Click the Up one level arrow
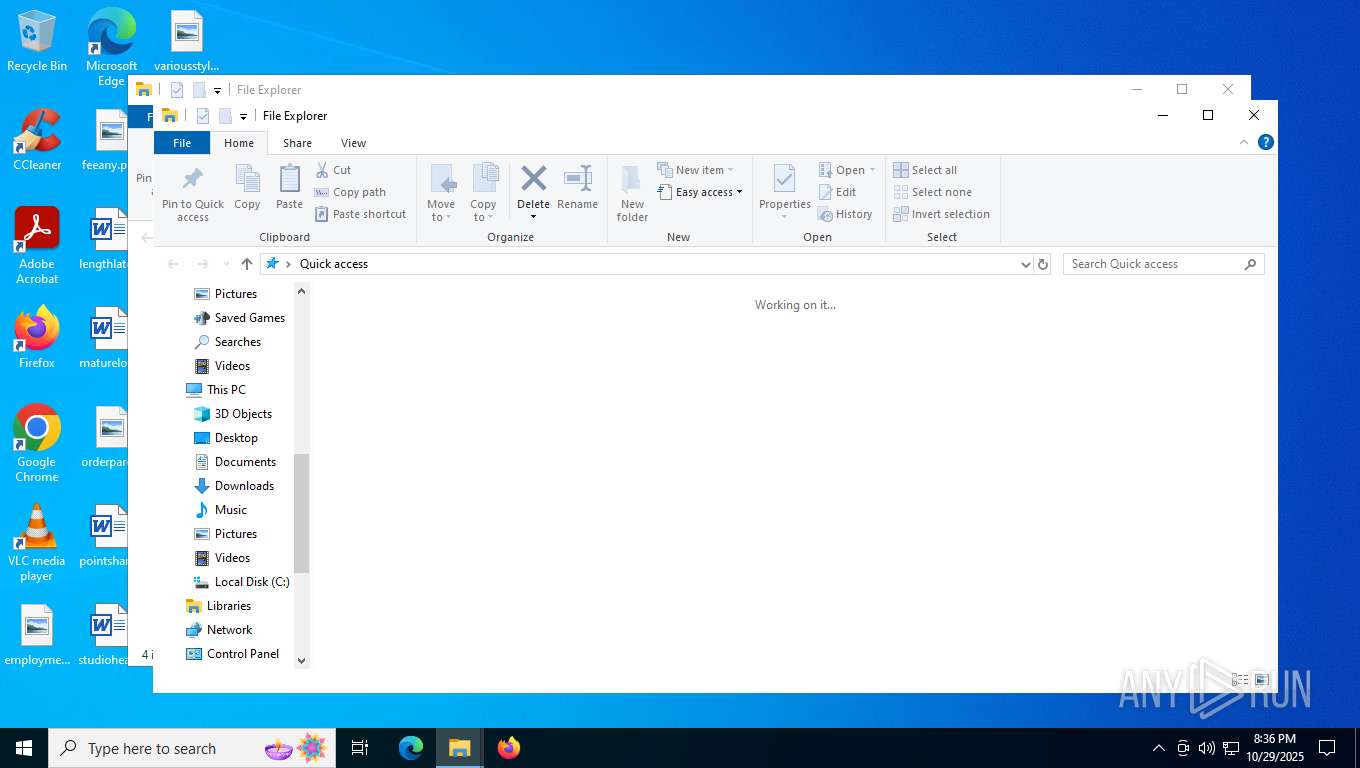Viewport: 1360px width, 768px height. click(247, 264)
